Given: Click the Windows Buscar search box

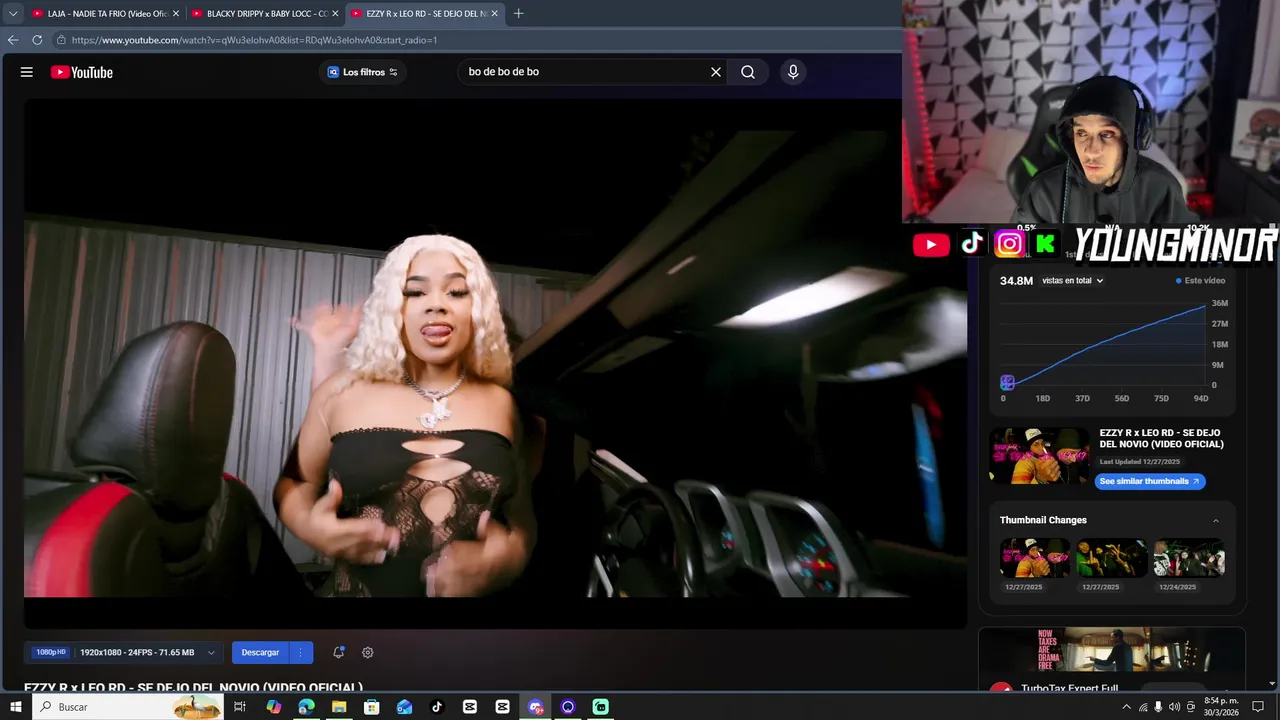Looking at the screenshot, I should (128, 707).
